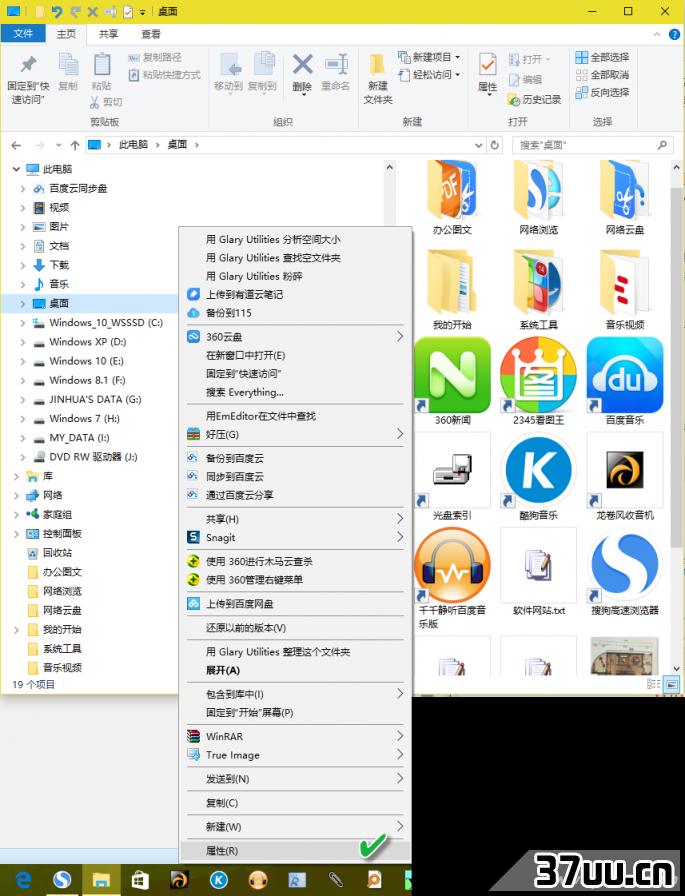Screen dimensions: 685x896
Task: Switch to details view button
Action: click(x=653, y=684)
